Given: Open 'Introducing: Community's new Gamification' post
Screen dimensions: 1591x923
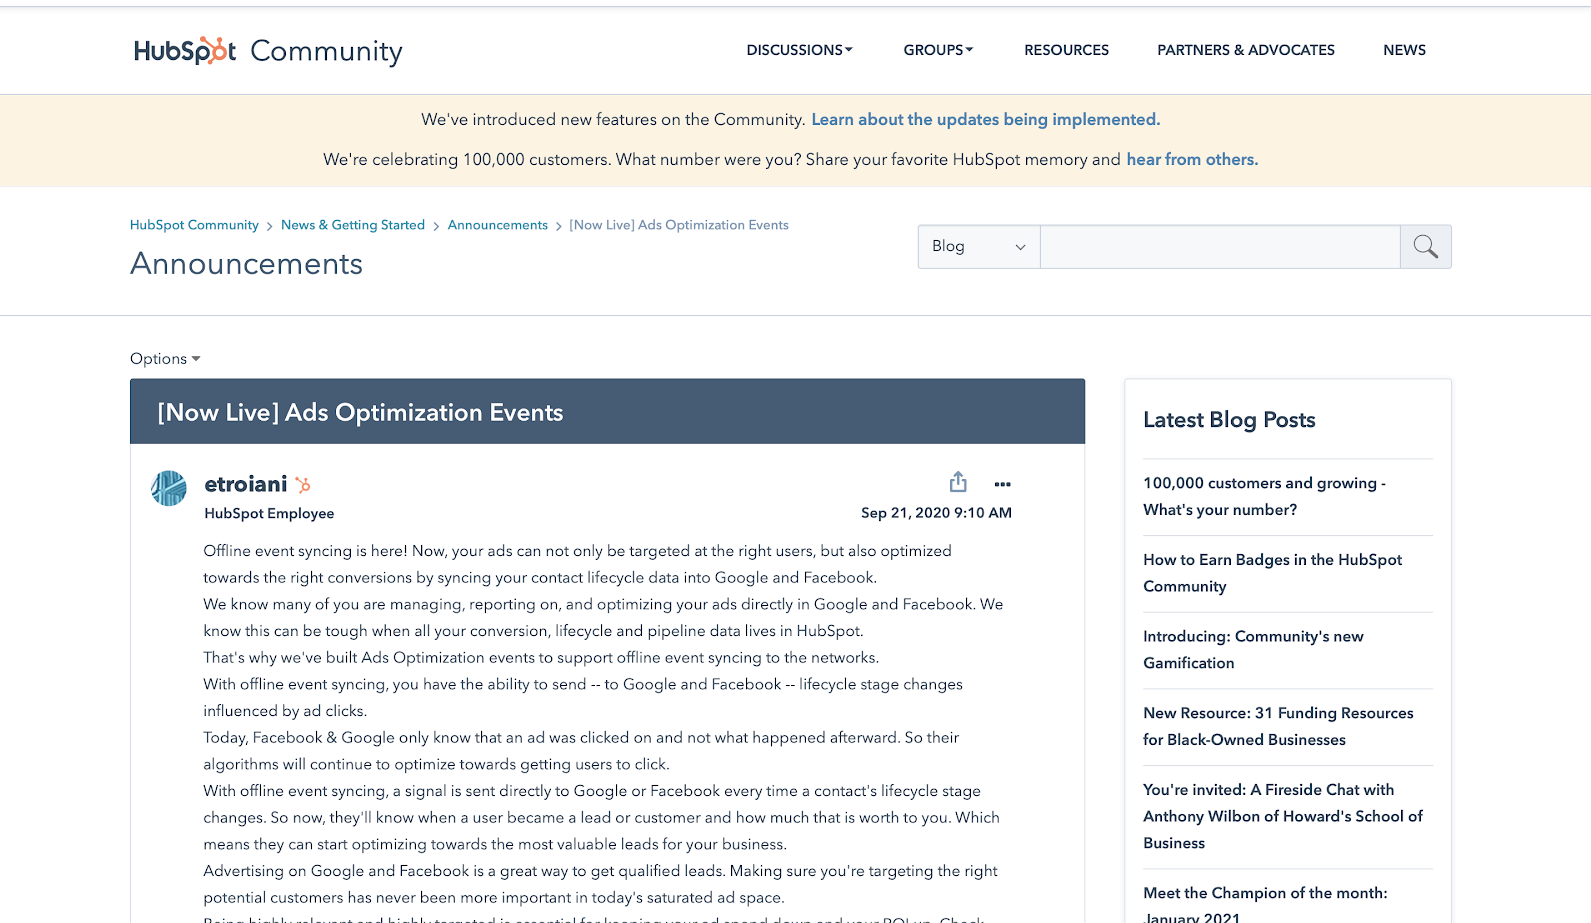Looking at the screenshot, I should point(1253,649).
